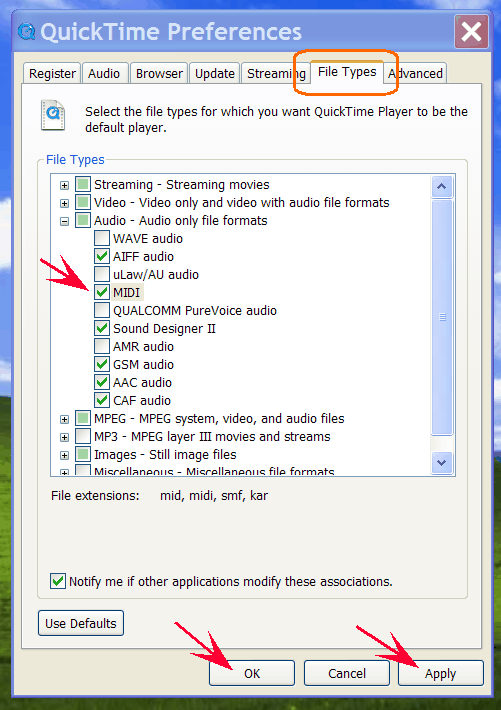Viewport: 501px width, 710px height.
Task: Expand the MPEG system files category
Action: tap(64, 419)
